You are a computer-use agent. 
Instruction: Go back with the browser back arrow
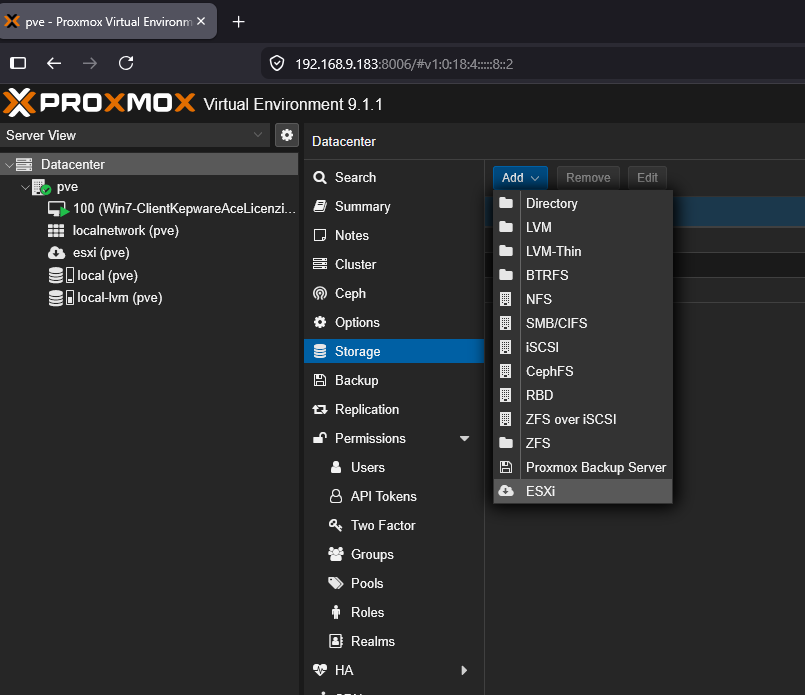click(x=54, y=63)
